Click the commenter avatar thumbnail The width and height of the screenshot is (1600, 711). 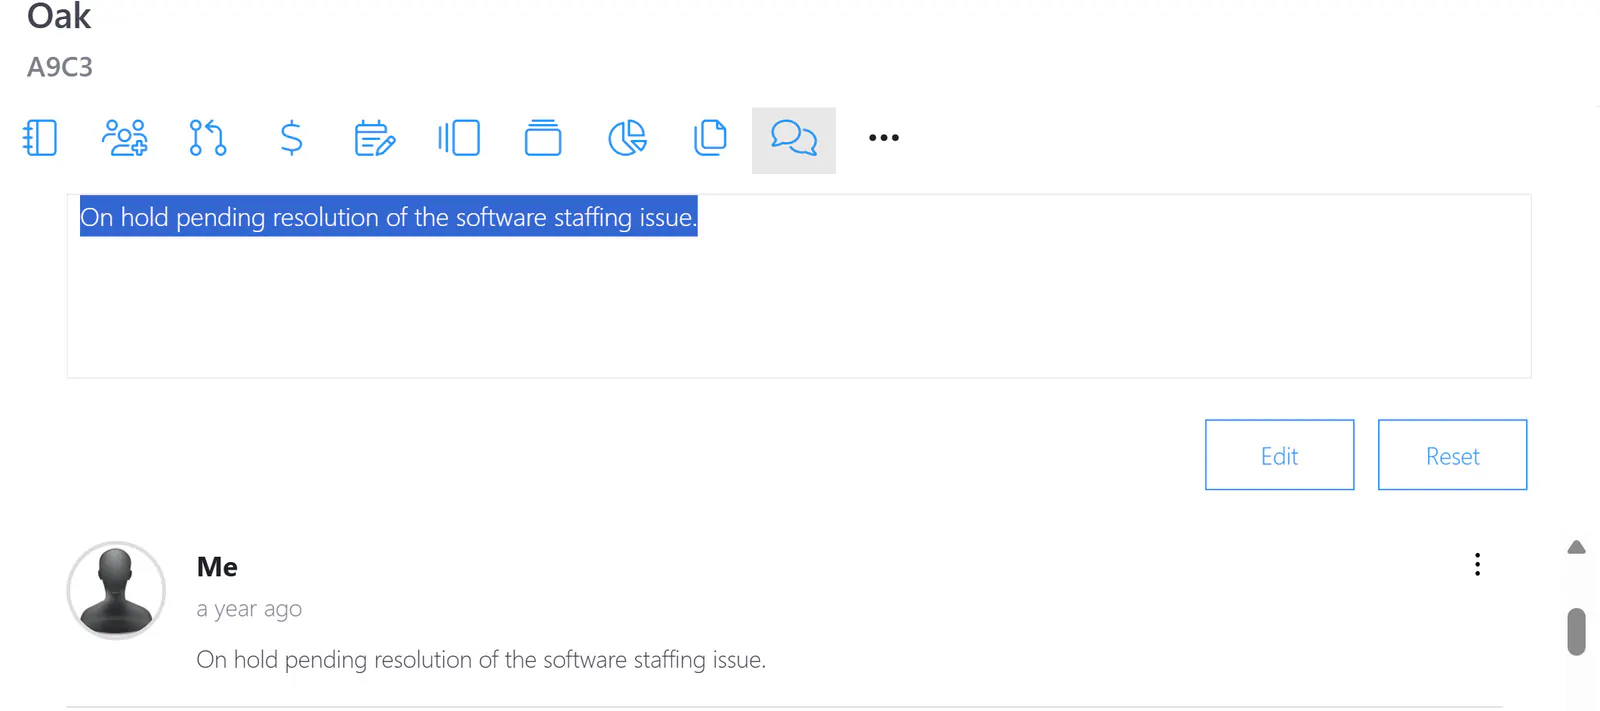point(116,590)
